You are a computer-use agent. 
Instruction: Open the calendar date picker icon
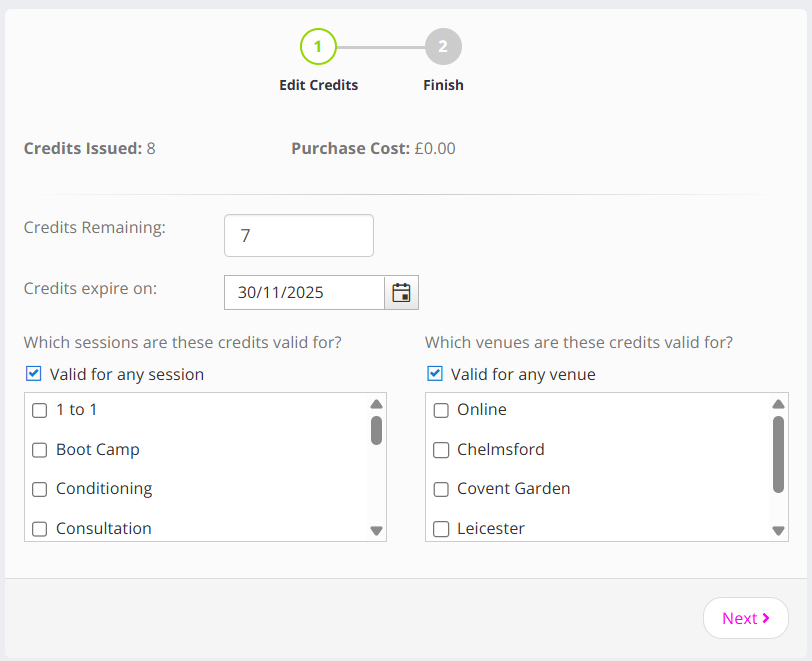pyautogui.click(x=401, y=293)
